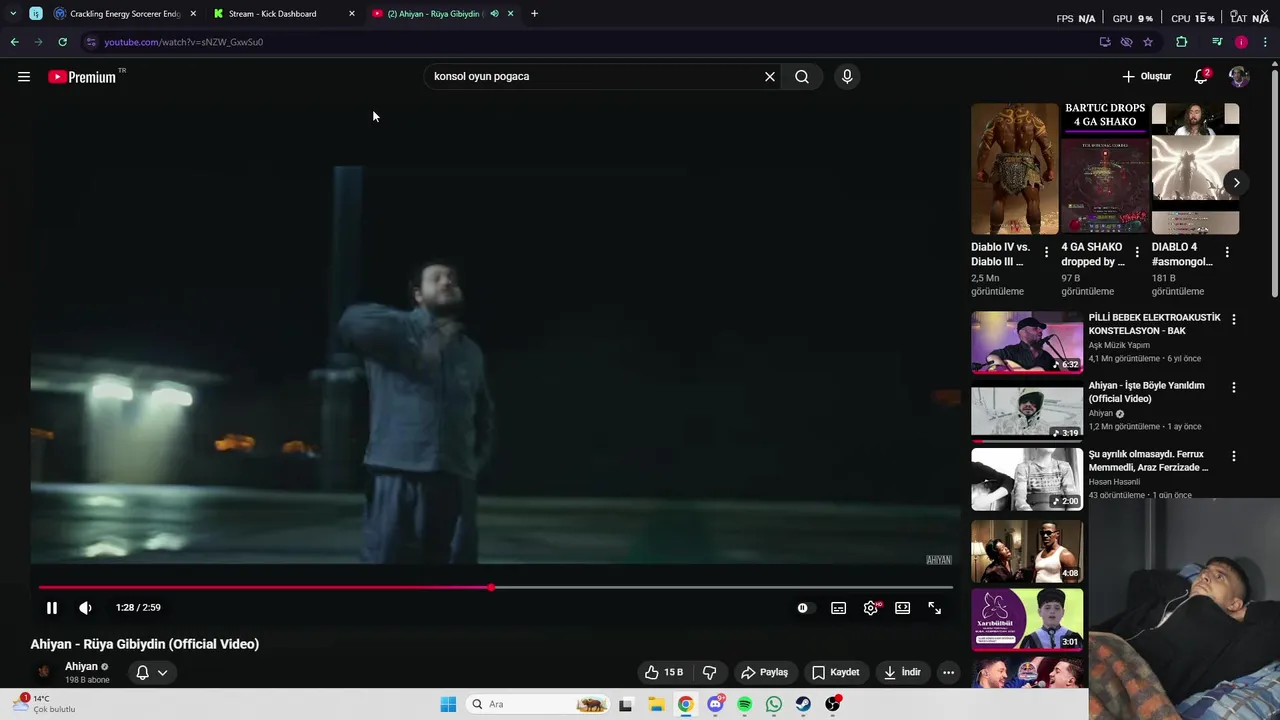Click the youtube.com address bar
Screen dimensions: 1280x720
coord(590,42)
